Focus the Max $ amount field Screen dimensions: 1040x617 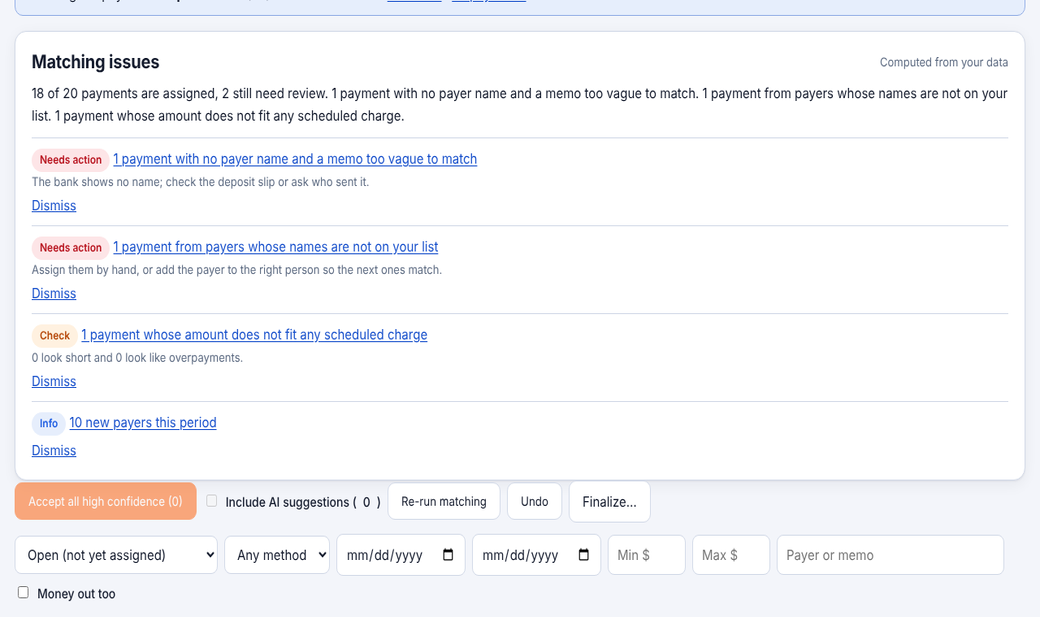point(731,555)
